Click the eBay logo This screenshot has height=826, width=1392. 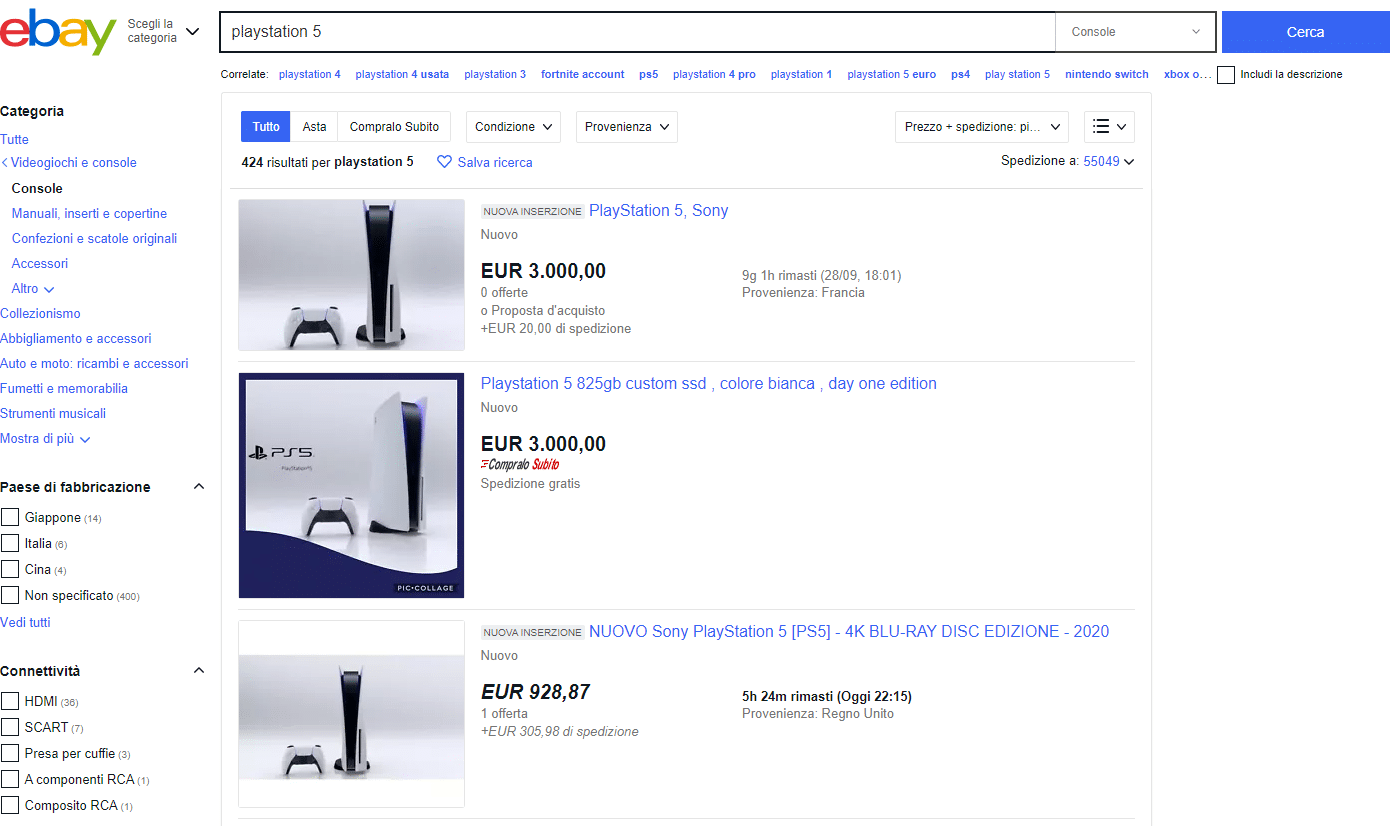pyautogui.click(x=58, y=32)
